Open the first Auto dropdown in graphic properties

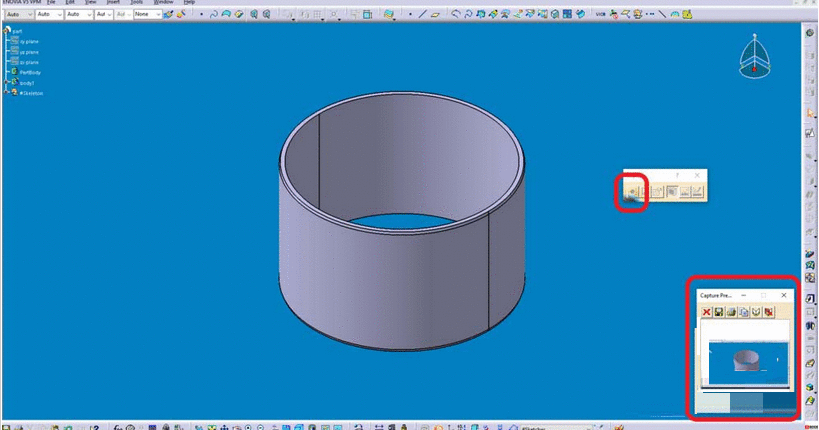click(x=19, y=15)
